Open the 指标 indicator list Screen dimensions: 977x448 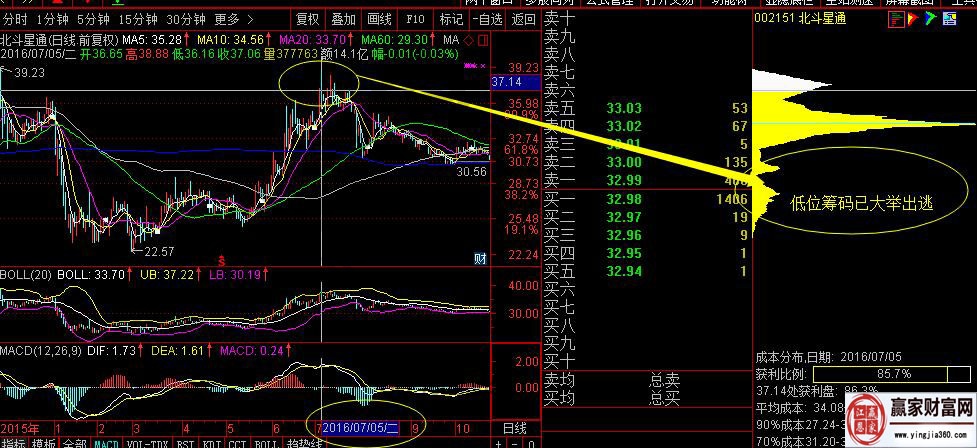point(13,442)
